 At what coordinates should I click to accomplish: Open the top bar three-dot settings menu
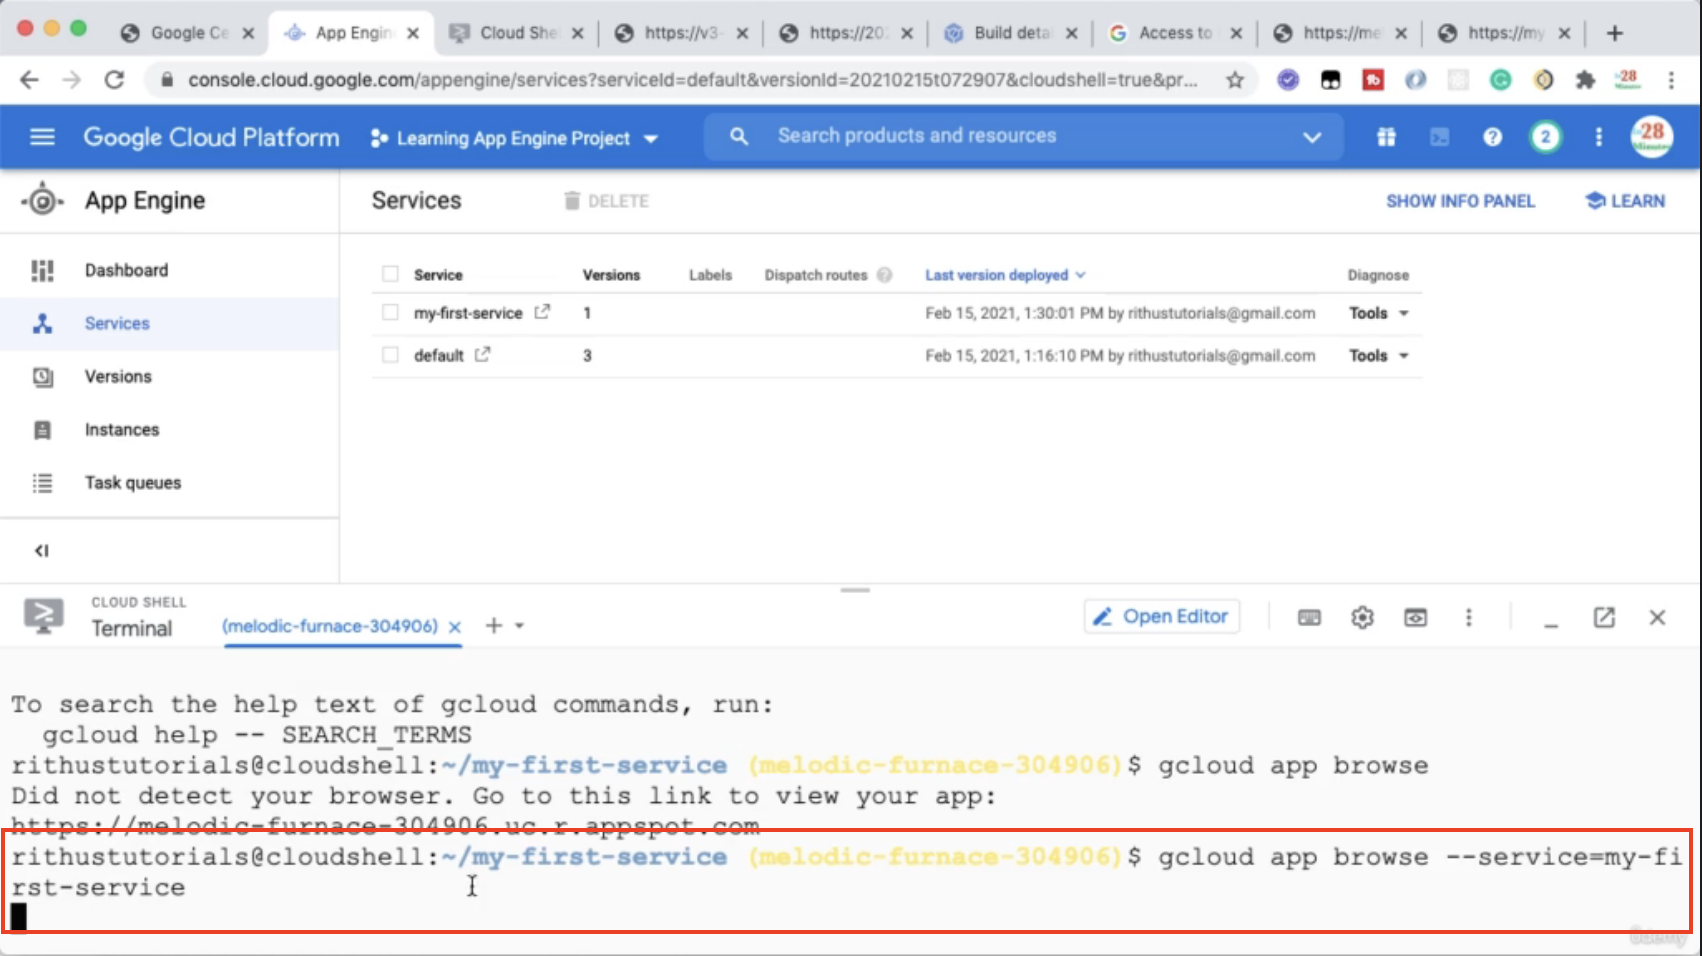[1598, 137]
